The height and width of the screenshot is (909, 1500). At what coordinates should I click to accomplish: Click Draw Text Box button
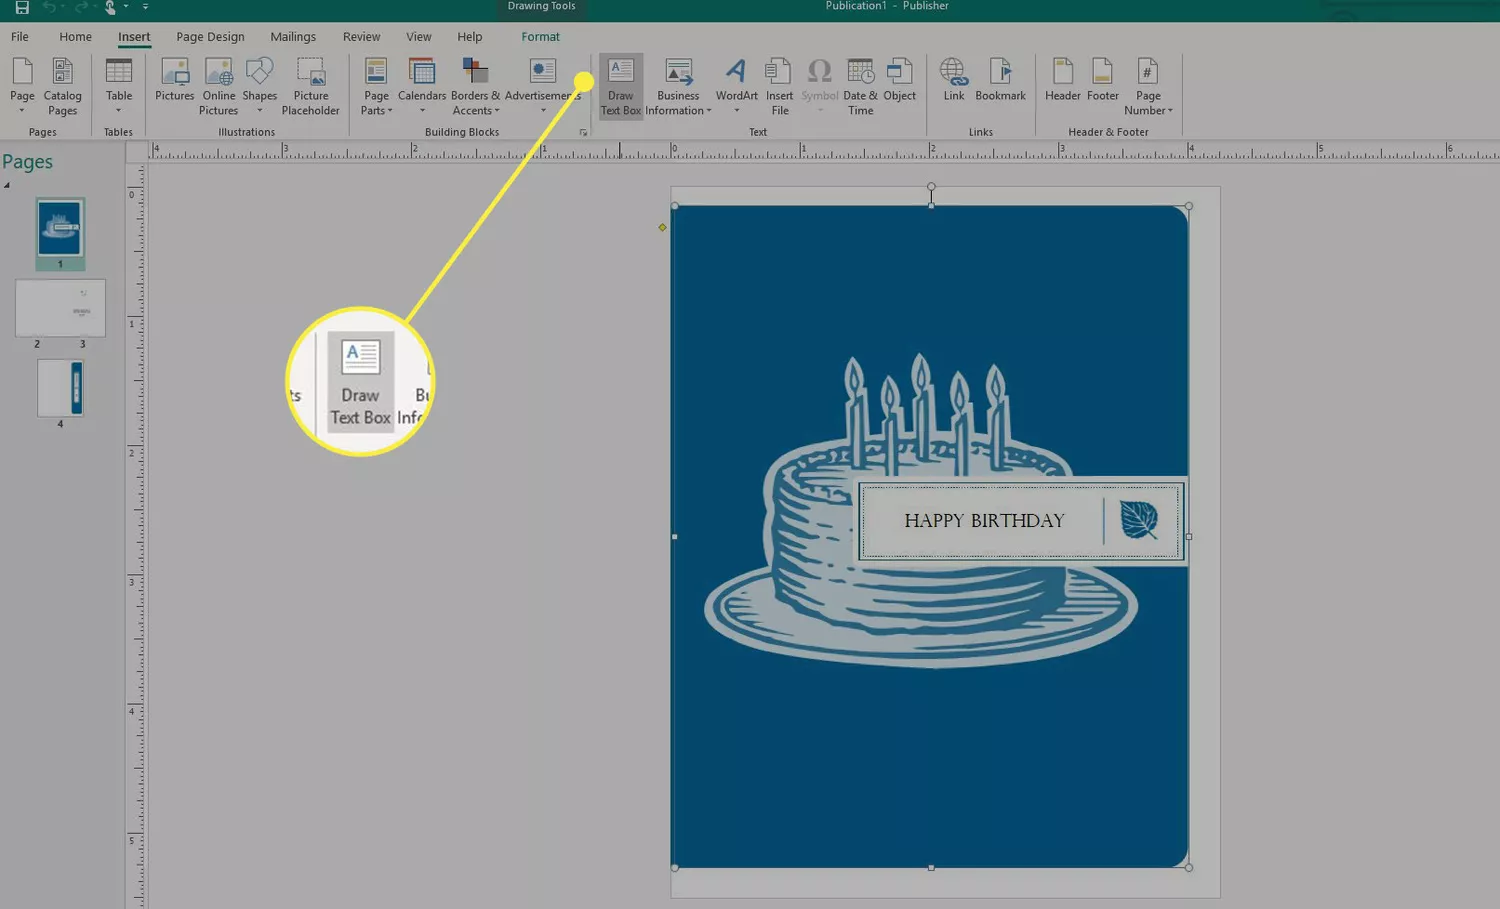tap(621, 86)
